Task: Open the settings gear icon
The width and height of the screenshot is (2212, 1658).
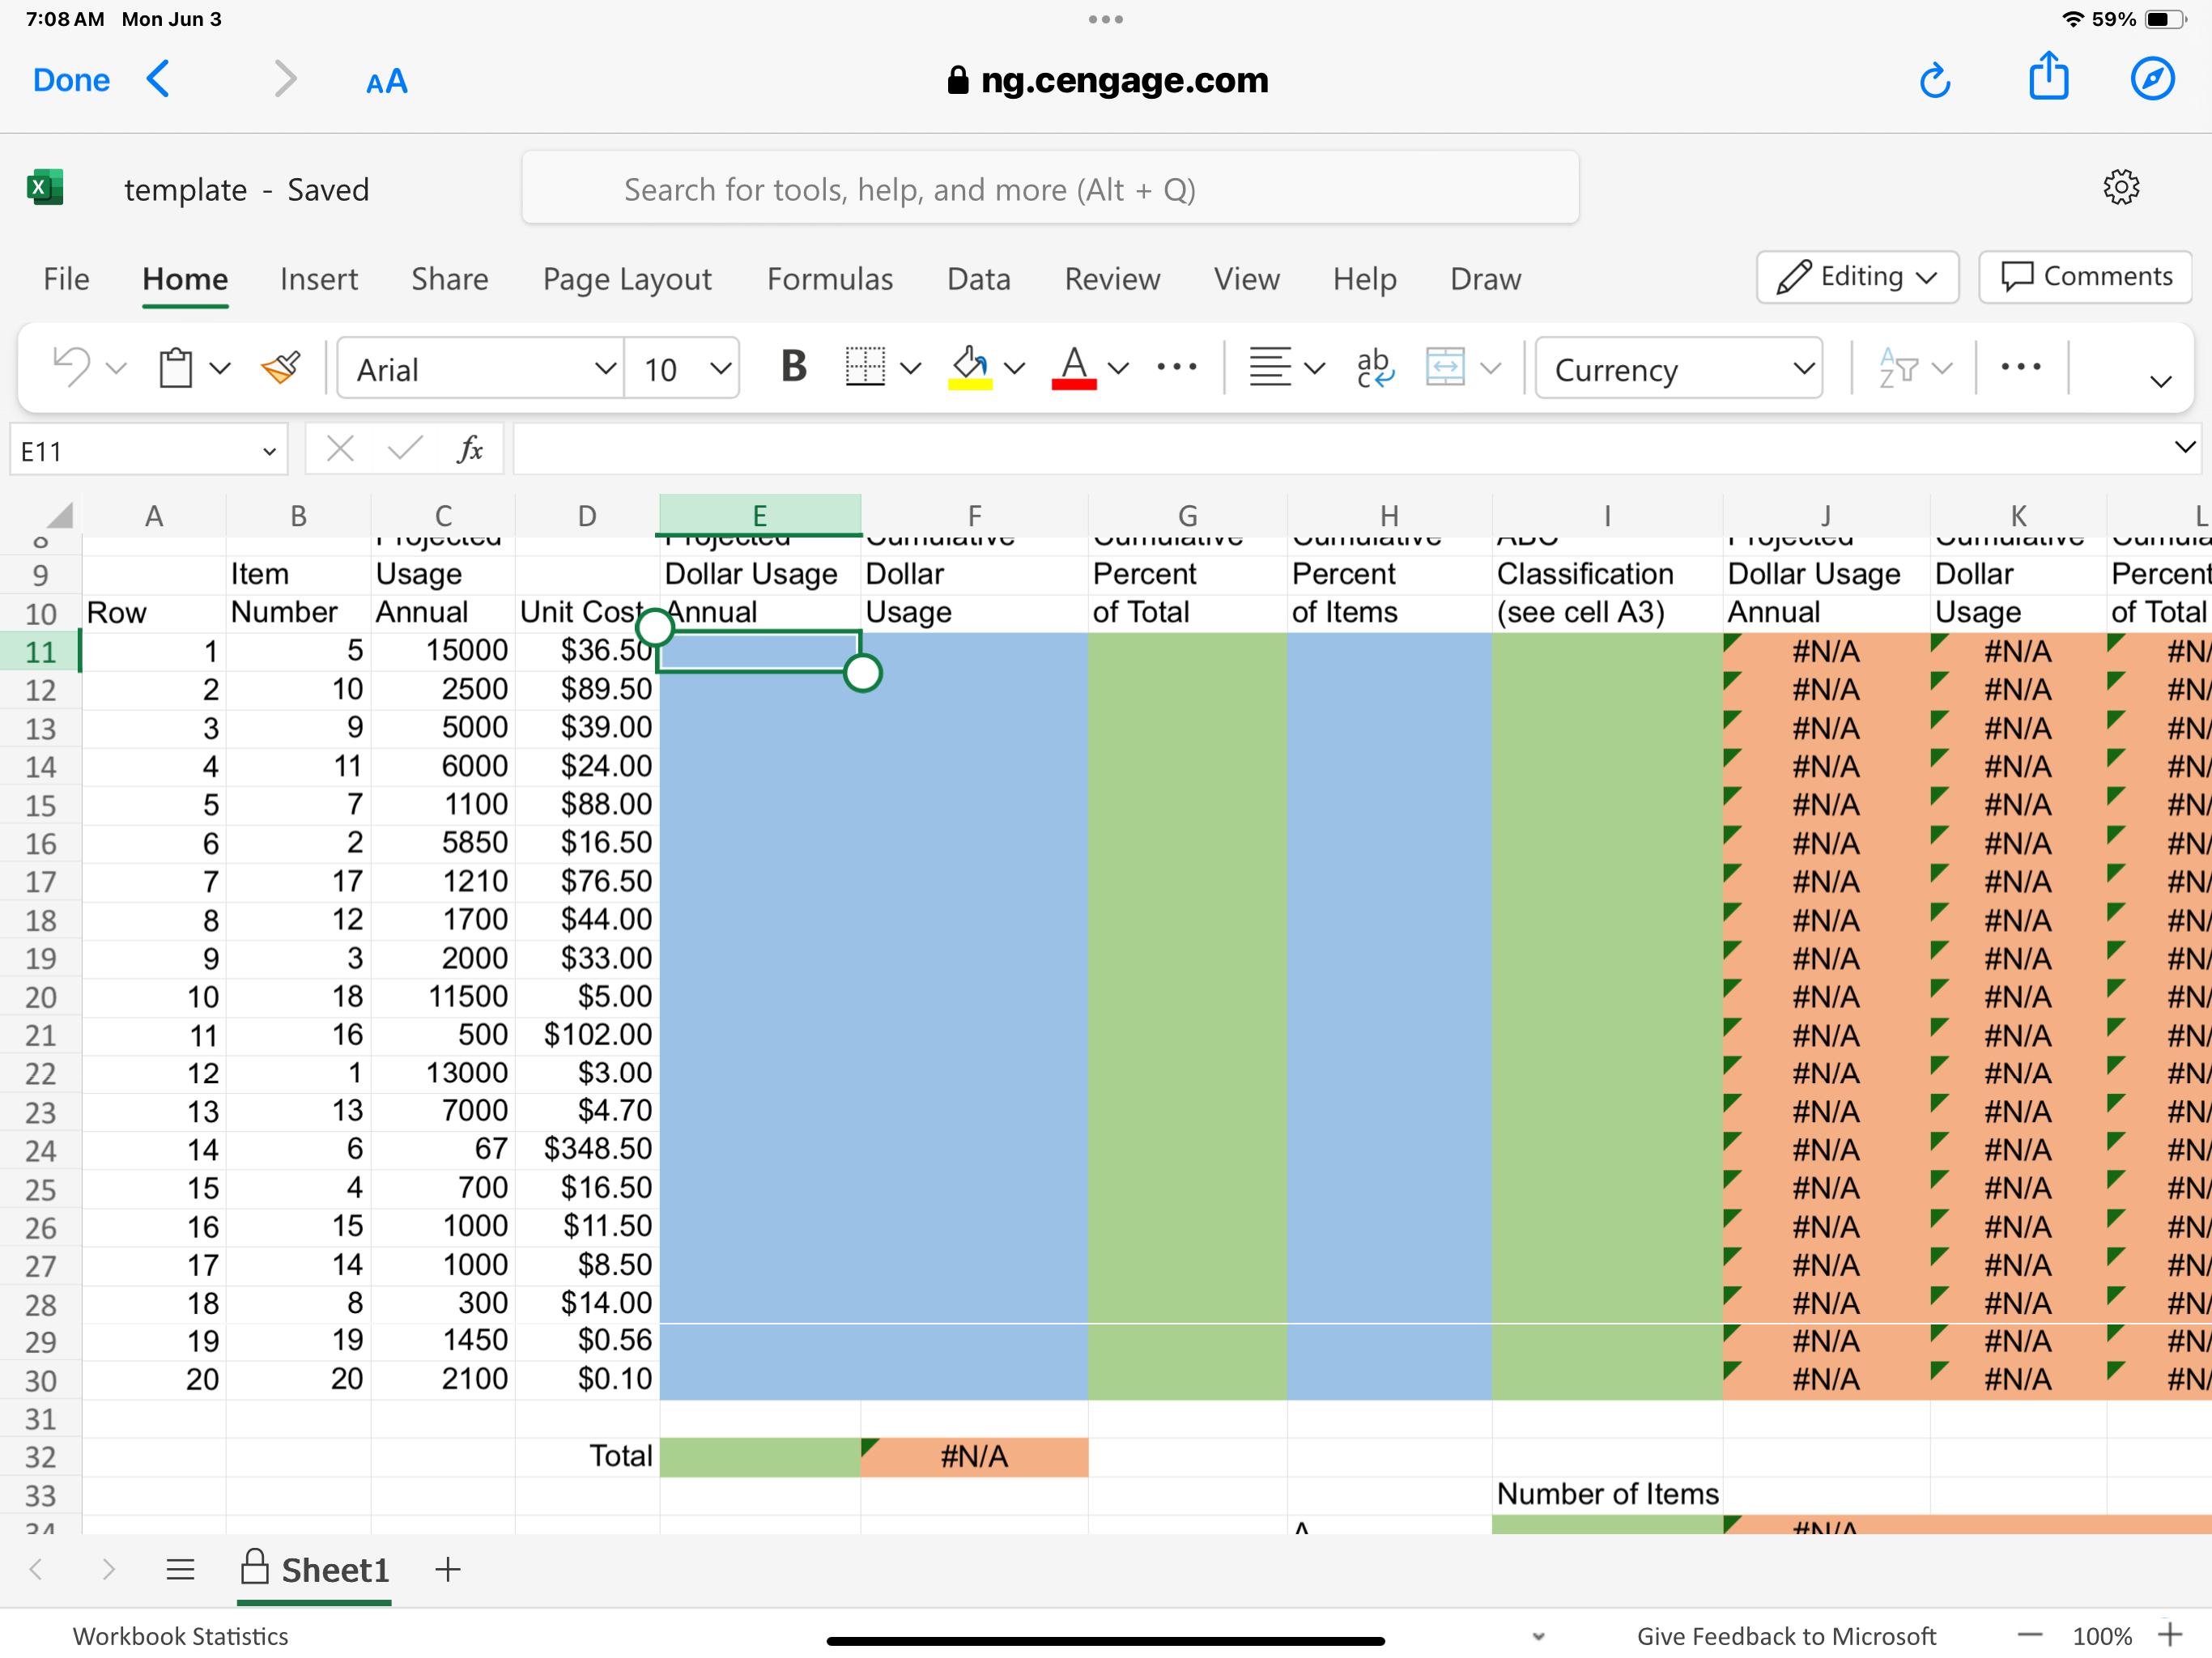Action: 2120,188
